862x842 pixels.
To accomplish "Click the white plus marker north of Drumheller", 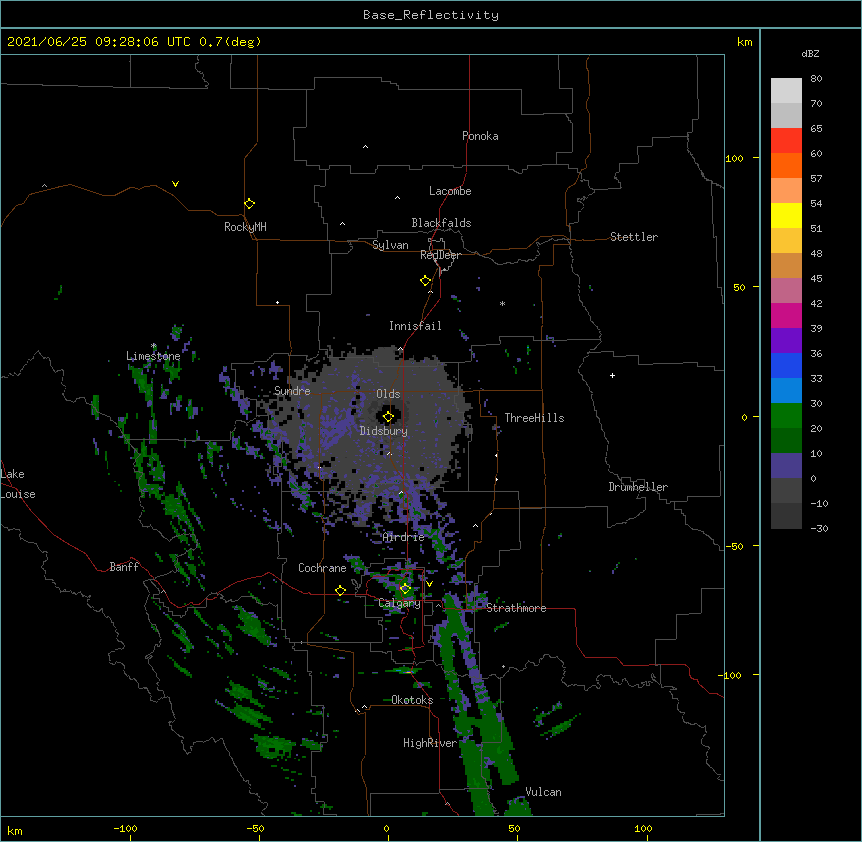I will coord(612,375).
